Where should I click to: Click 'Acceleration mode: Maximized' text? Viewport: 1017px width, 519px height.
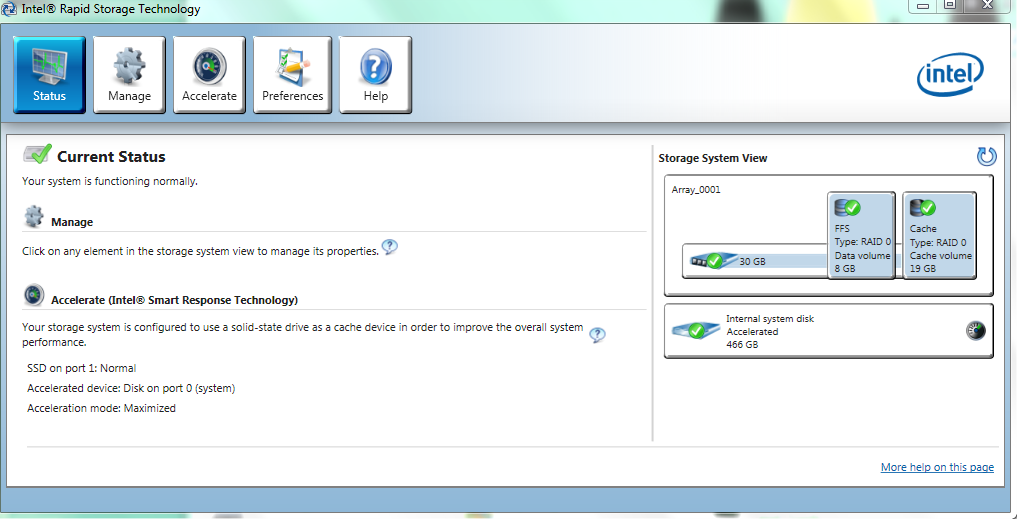coord(101,408)
